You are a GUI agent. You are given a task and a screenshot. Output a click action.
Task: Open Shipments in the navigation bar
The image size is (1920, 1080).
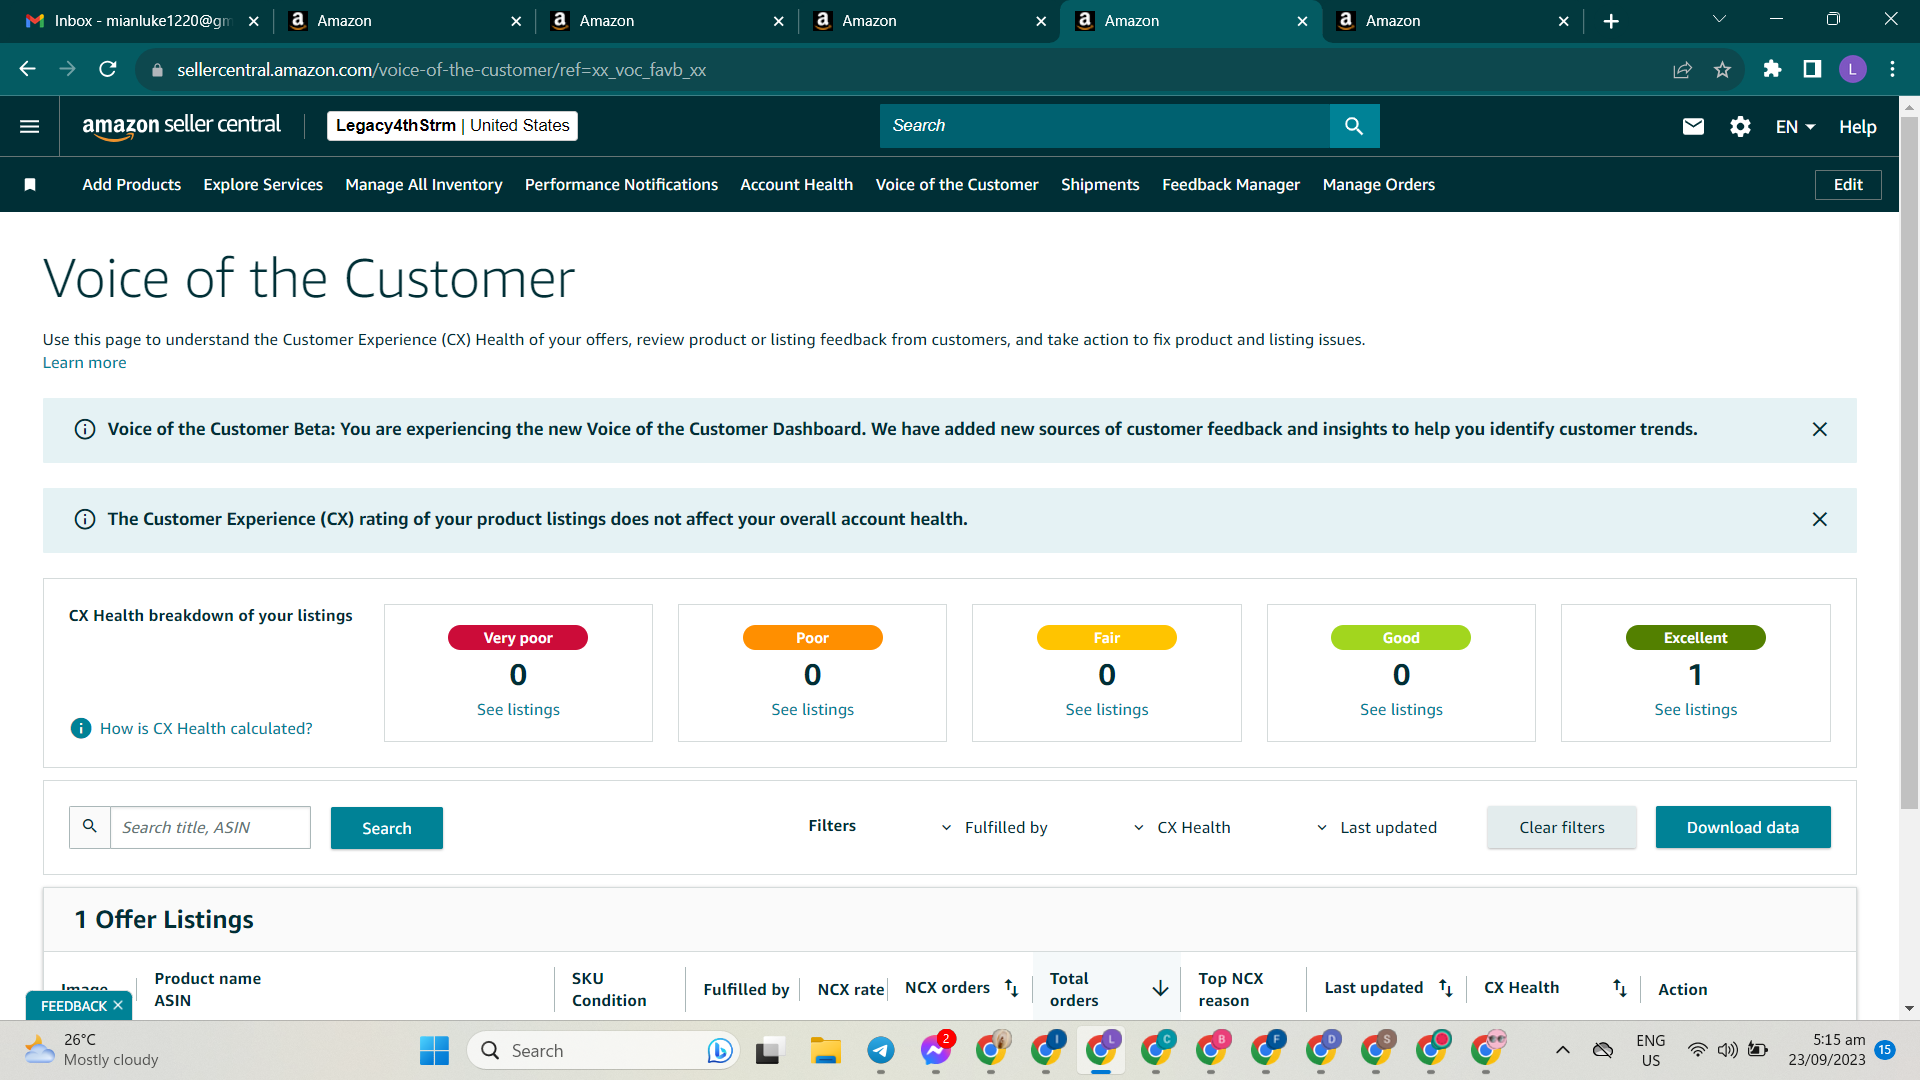(1100, 185)
